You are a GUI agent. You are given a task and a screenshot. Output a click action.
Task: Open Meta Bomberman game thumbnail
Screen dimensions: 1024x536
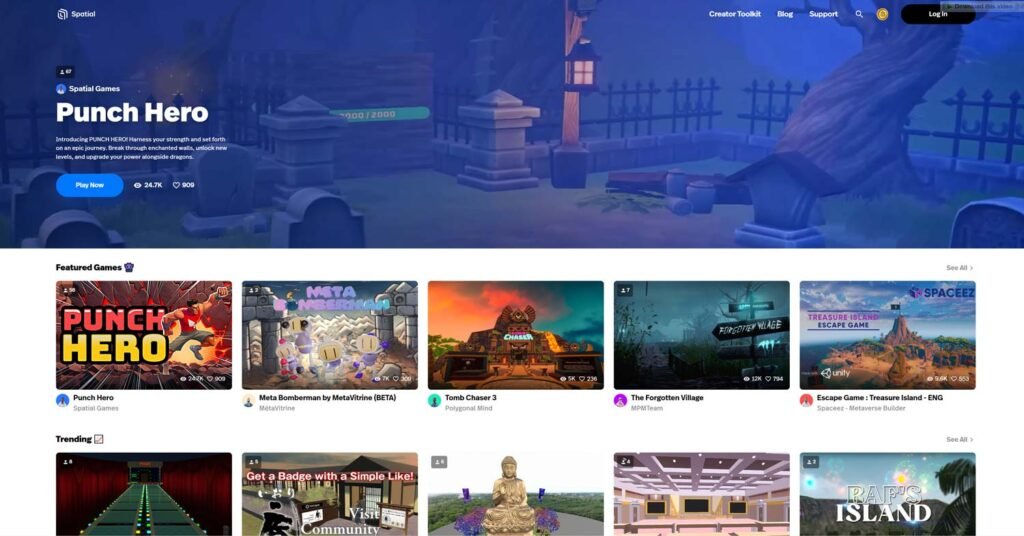(330, 335)
